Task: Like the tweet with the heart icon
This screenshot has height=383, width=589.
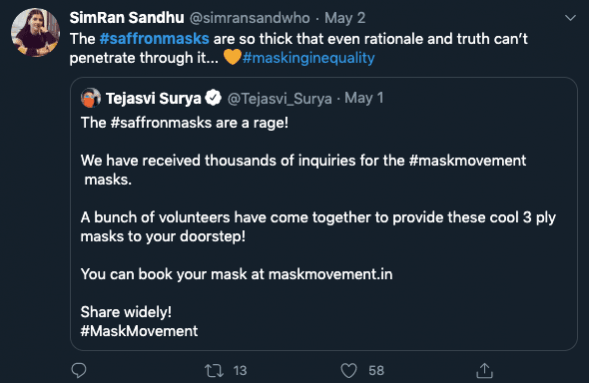Action: pos(349,371)
